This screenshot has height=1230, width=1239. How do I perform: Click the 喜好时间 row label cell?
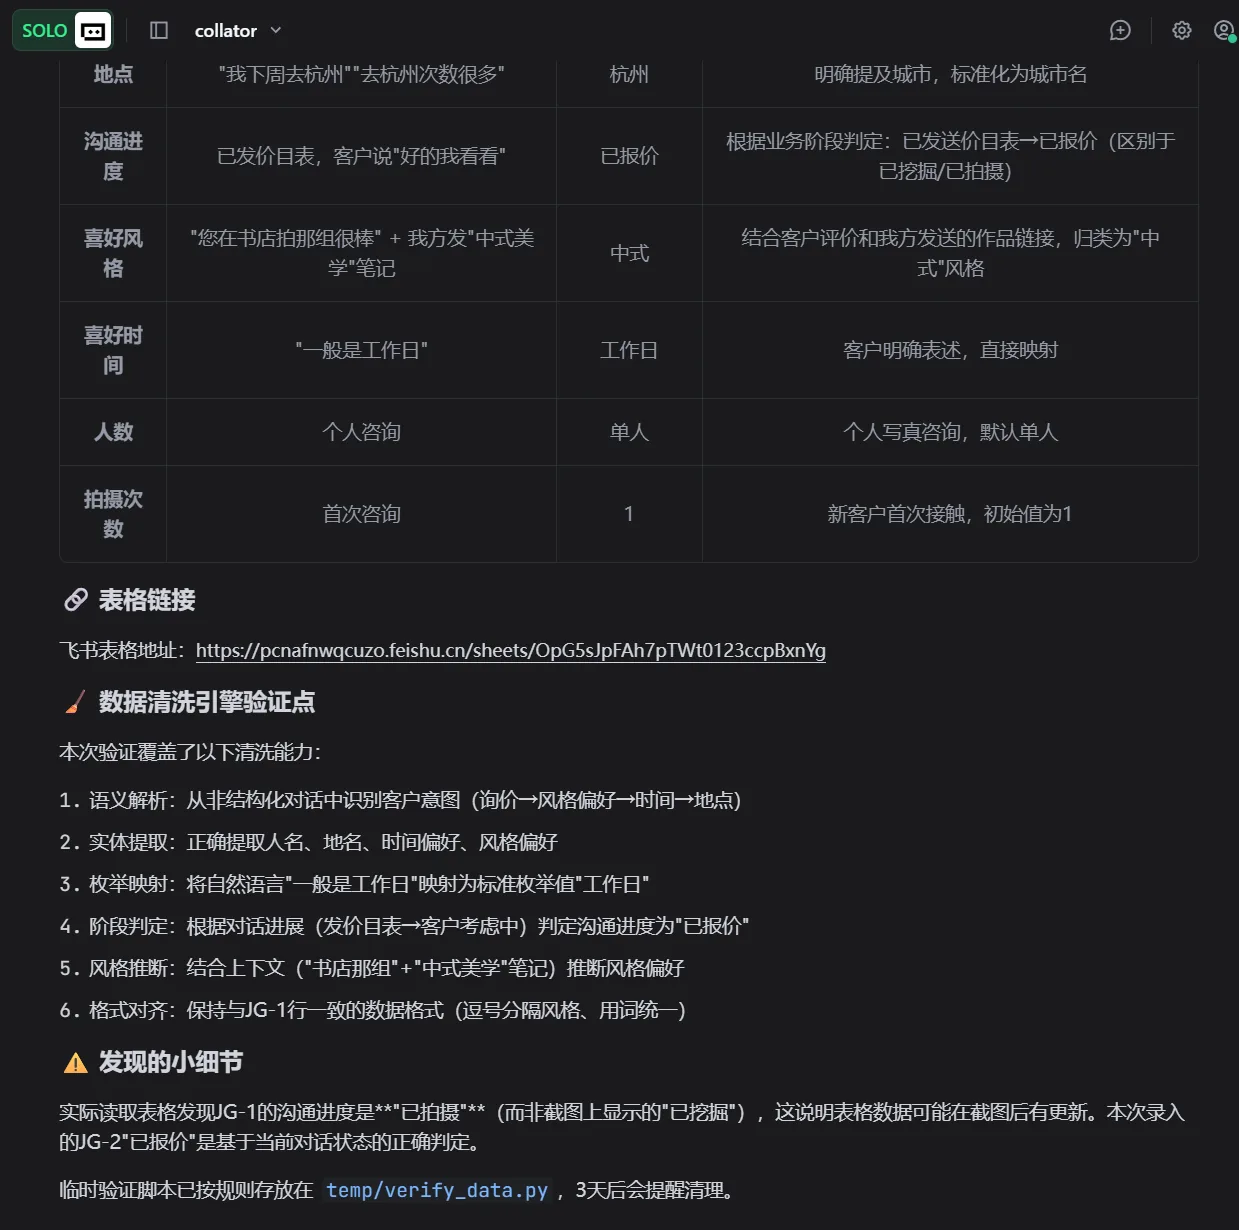tap(113, 350)
